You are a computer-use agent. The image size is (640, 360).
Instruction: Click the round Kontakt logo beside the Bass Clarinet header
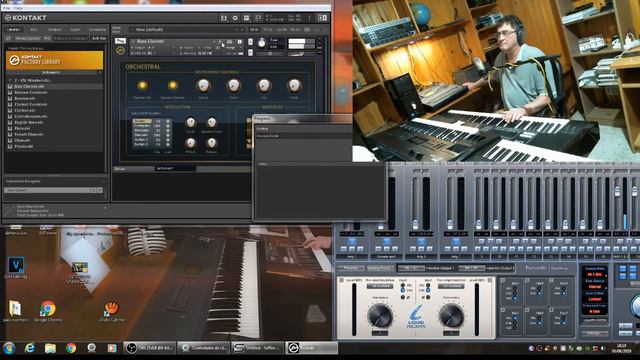pos(120,50)
